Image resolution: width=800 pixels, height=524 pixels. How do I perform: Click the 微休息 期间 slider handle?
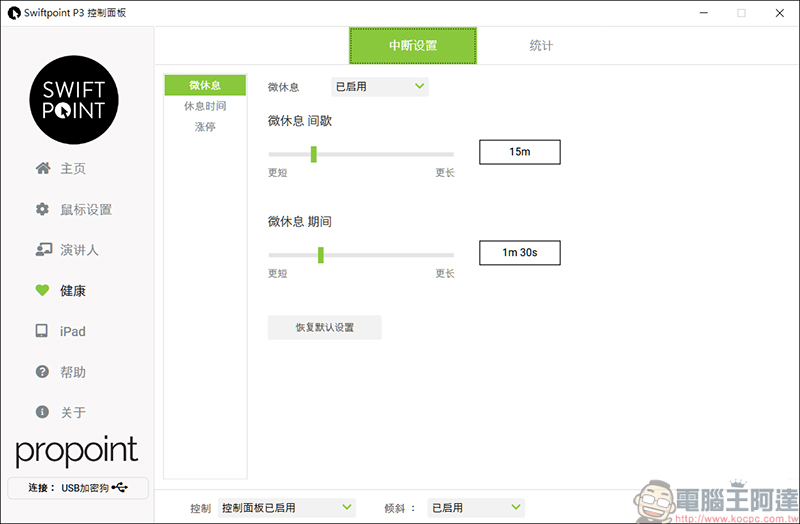click(321, 255)
